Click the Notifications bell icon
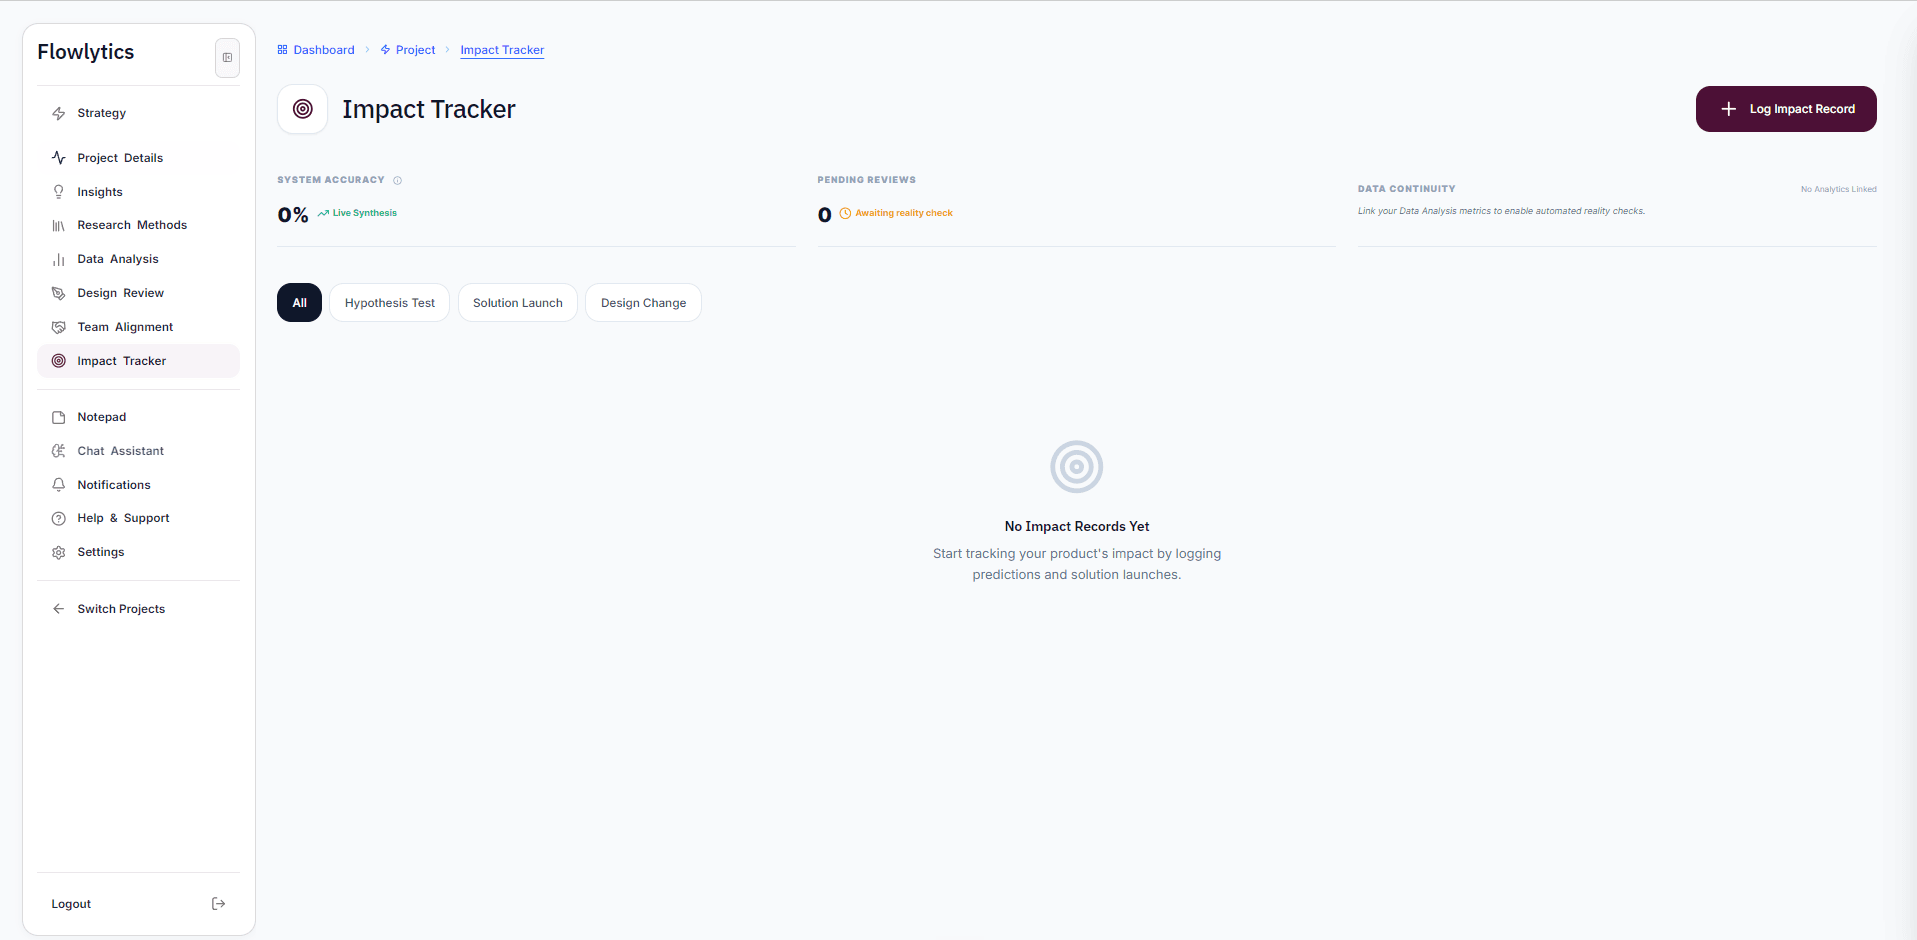This screenshot has height=940, width=1917. coord(59,485)
